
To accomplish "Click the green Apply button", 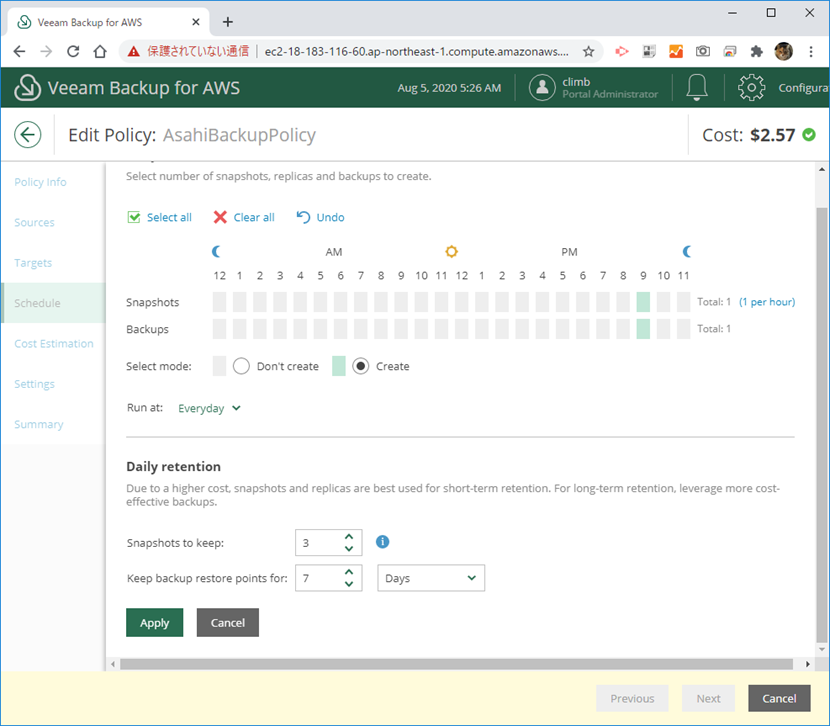I will pyautogui.click(x=155, y=622).
